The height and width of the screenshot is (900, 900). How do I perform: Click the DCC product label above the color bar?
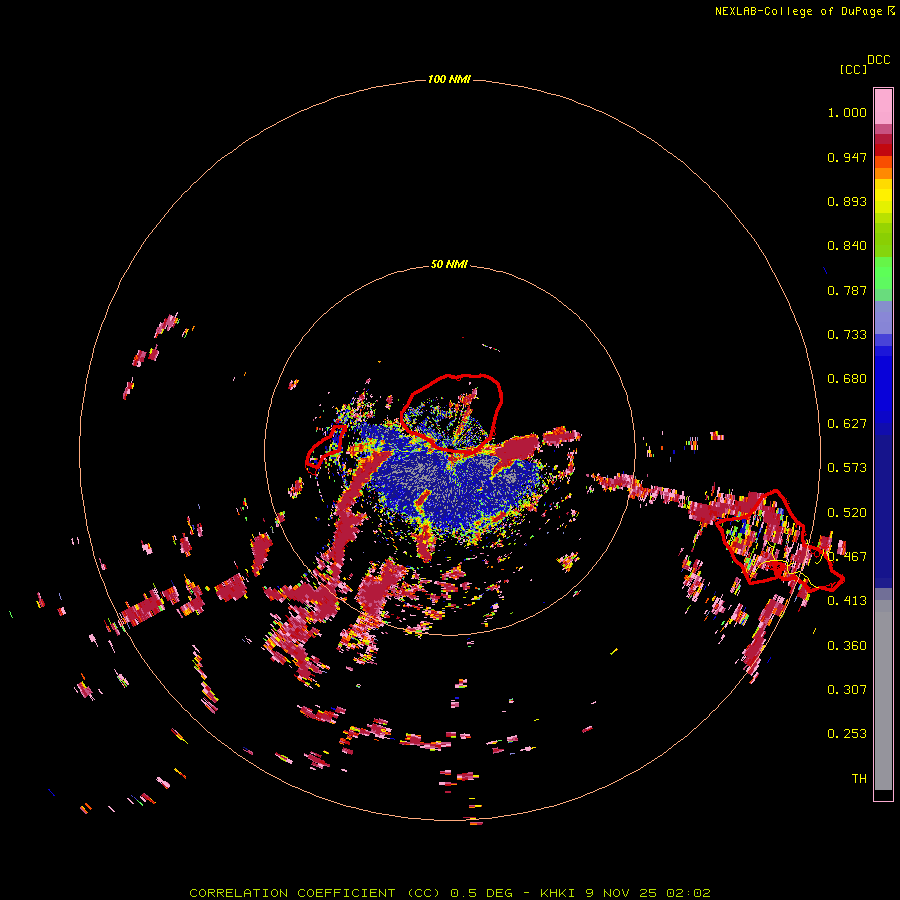coord(879,60)
